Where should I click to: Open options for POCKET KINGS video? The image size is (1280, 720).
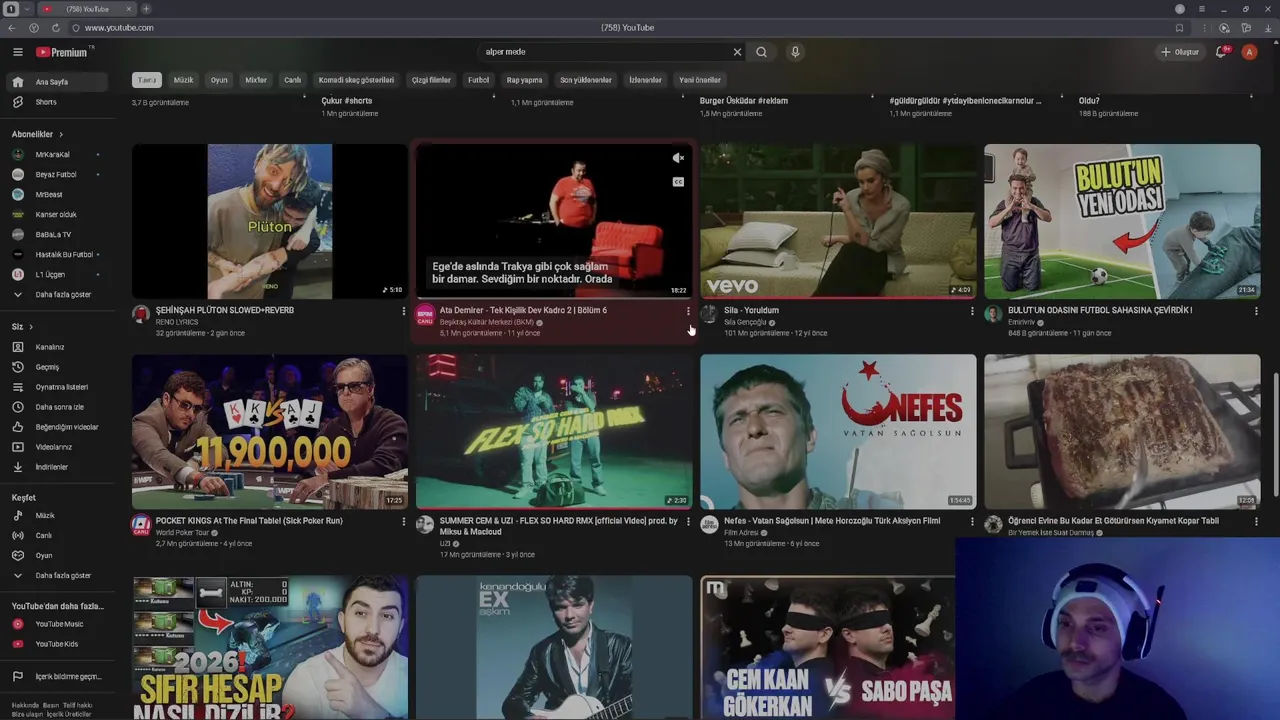click(x=404, y=521)
